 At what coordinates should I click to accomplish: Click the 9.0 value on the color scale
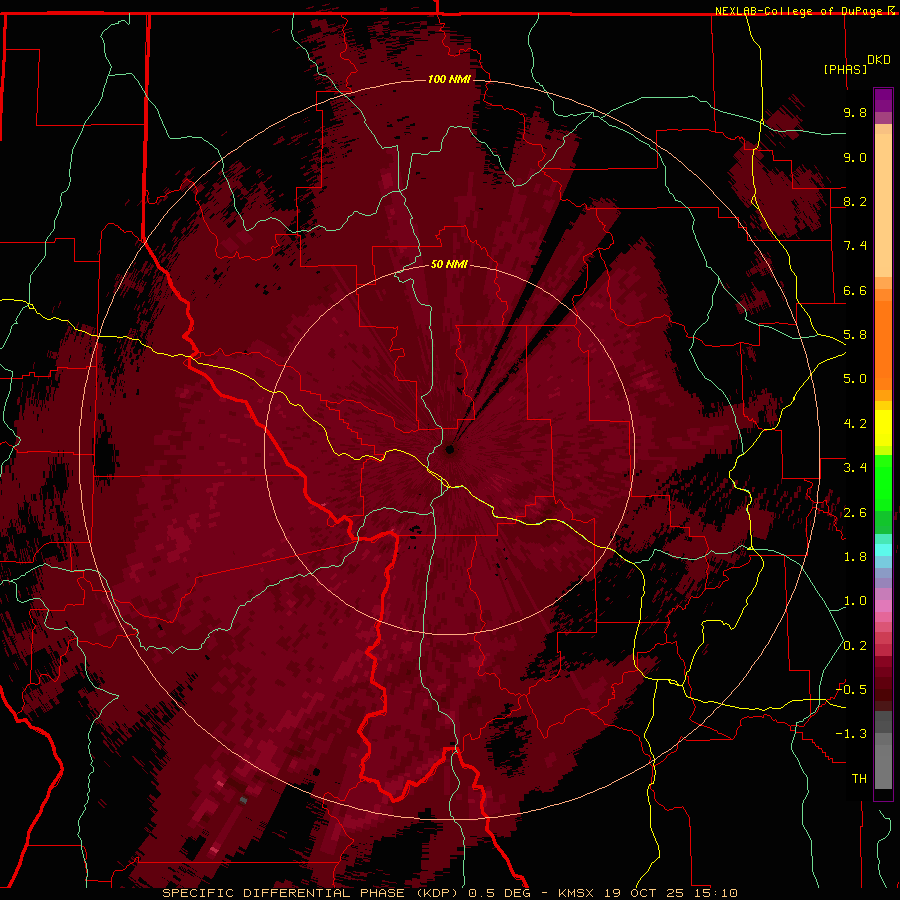click(x=855, y=157)
